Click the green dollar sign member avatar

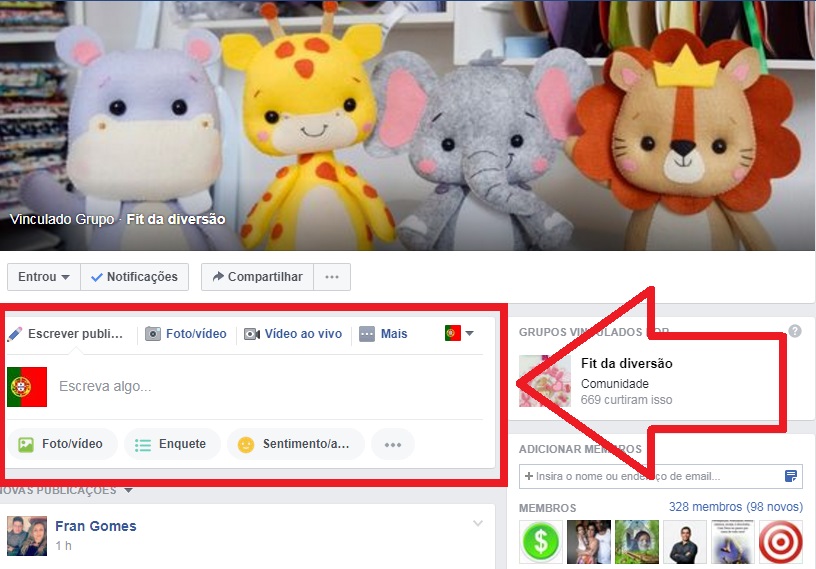[x=541, y=542]
